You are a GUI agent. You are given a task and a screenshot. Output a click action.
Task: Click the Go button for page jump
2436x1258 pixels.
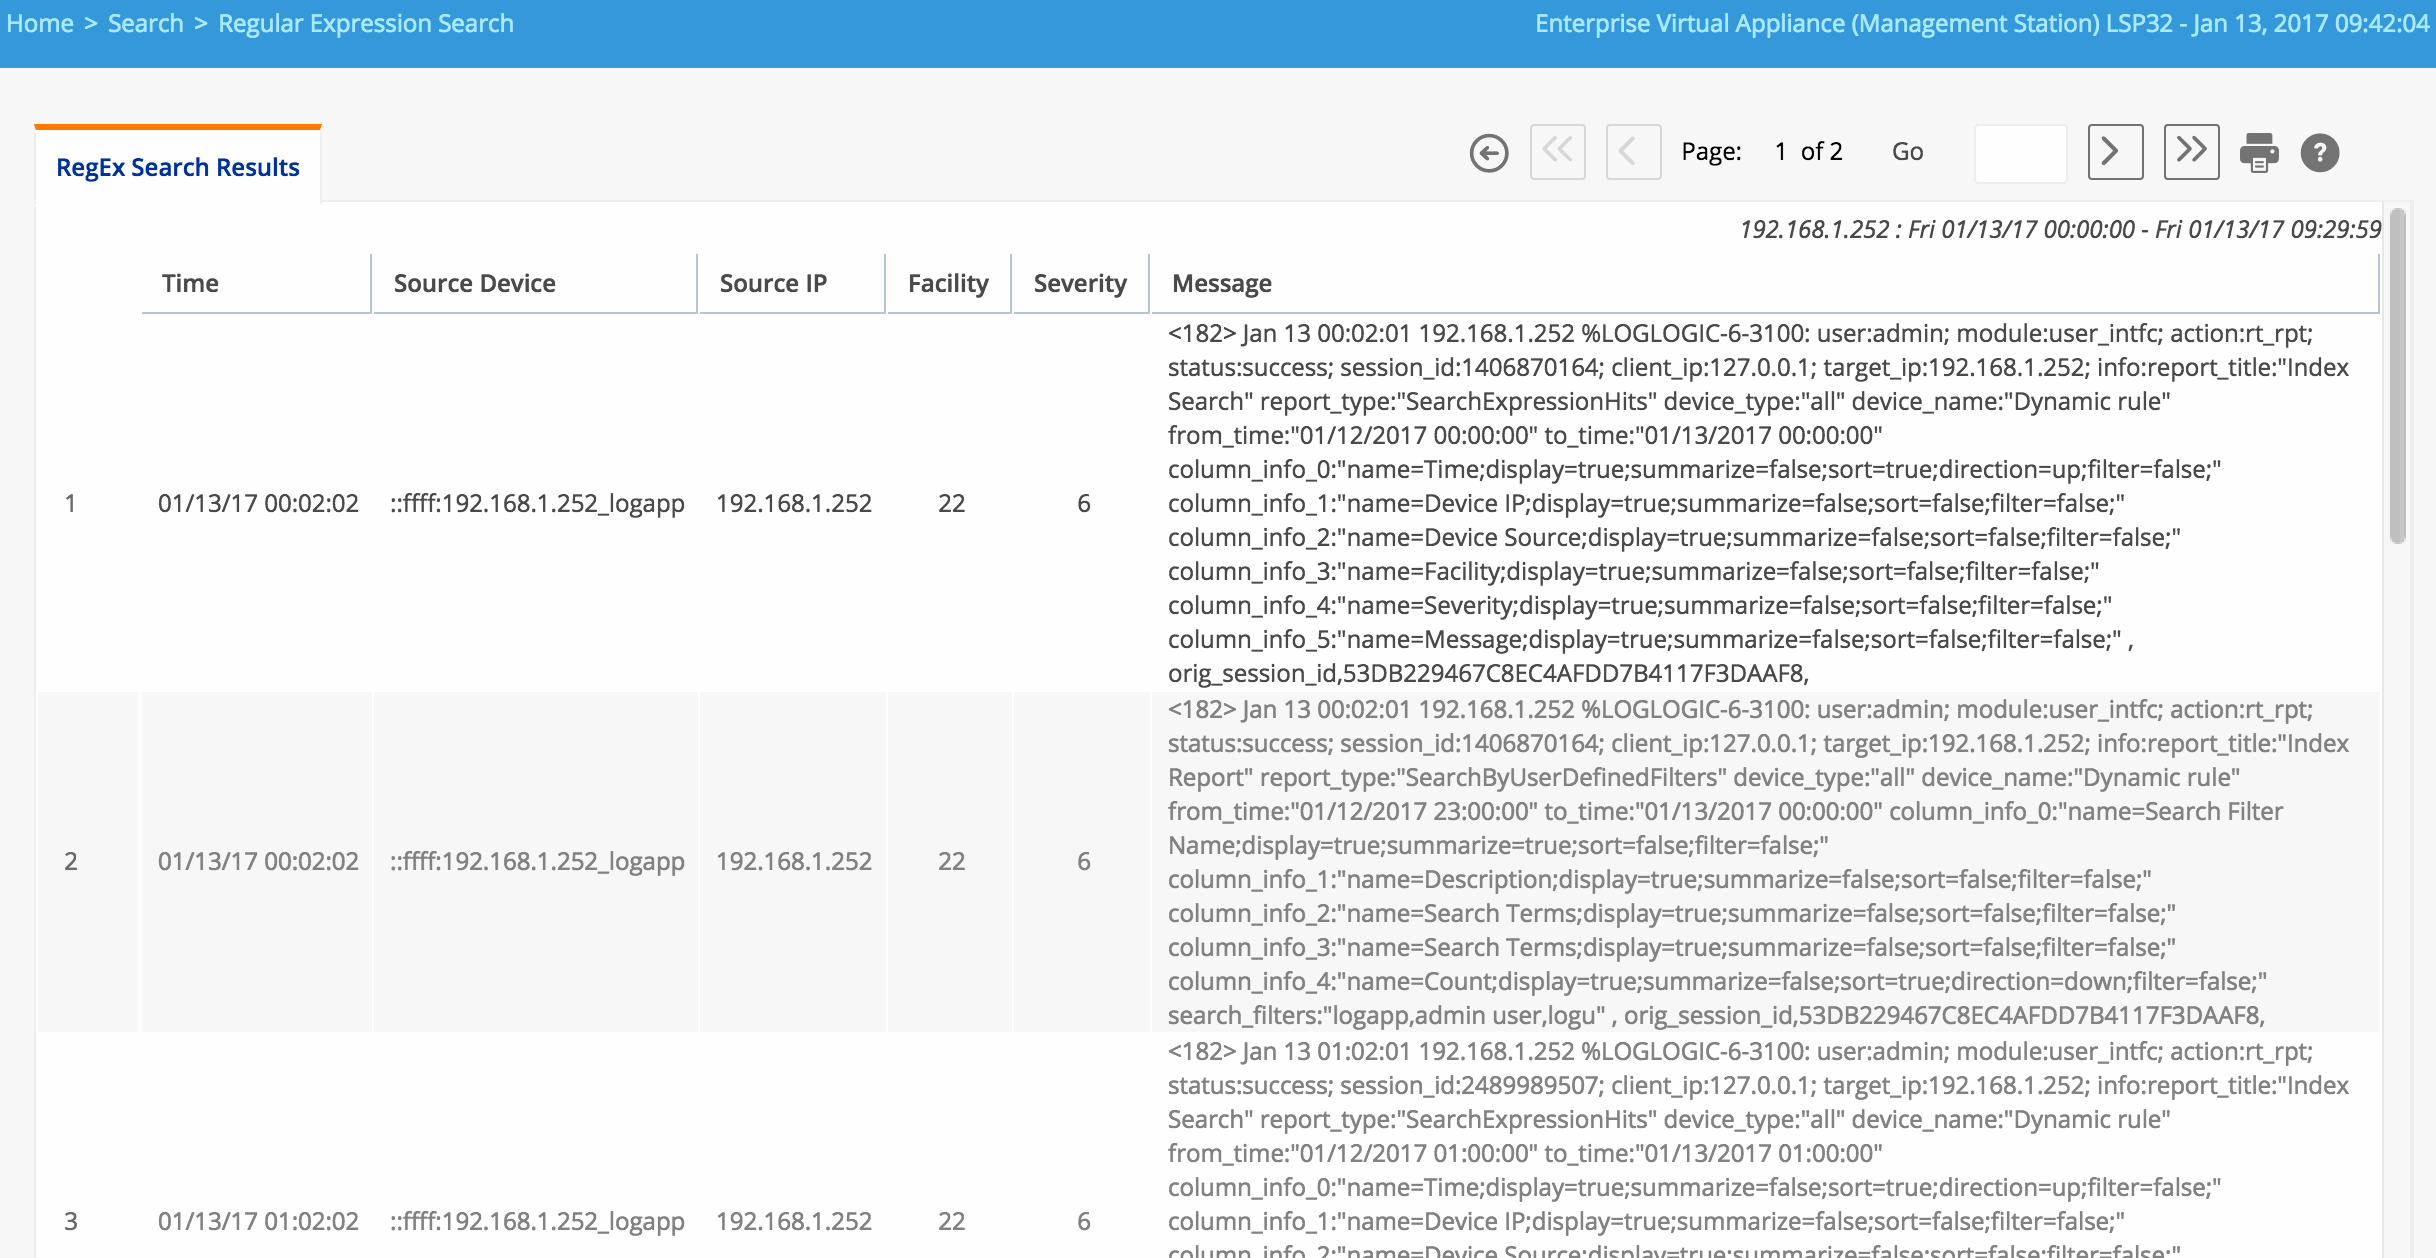point(1907,152)
